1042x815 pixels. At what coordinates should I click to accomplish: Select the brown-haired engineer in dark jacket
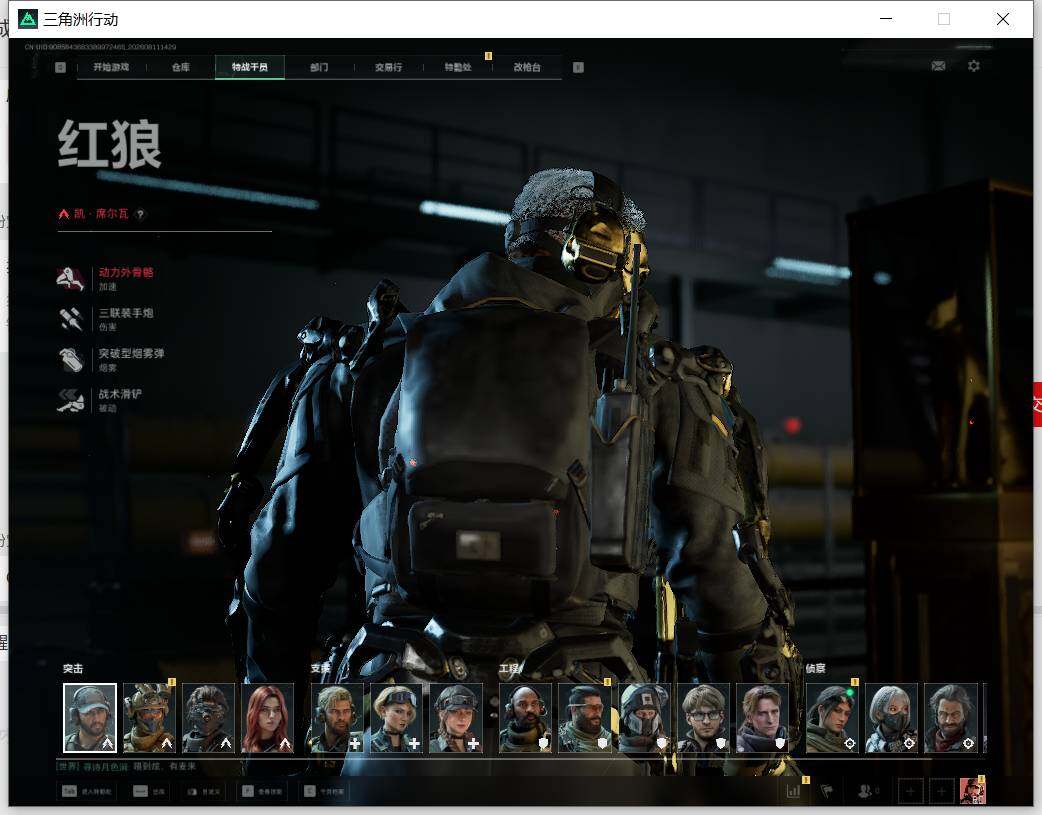[x=762, y=718]
